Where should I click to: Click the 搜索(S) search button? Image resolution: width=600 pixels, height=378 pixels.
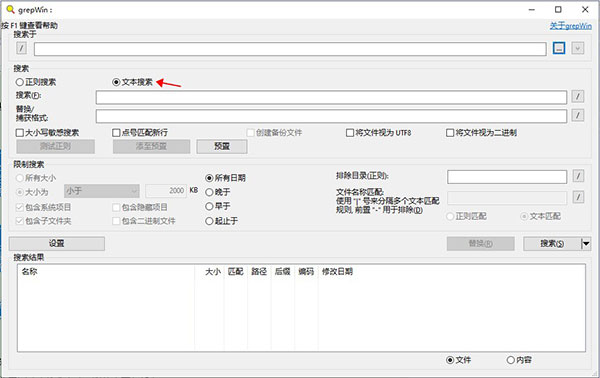[552, 244]
